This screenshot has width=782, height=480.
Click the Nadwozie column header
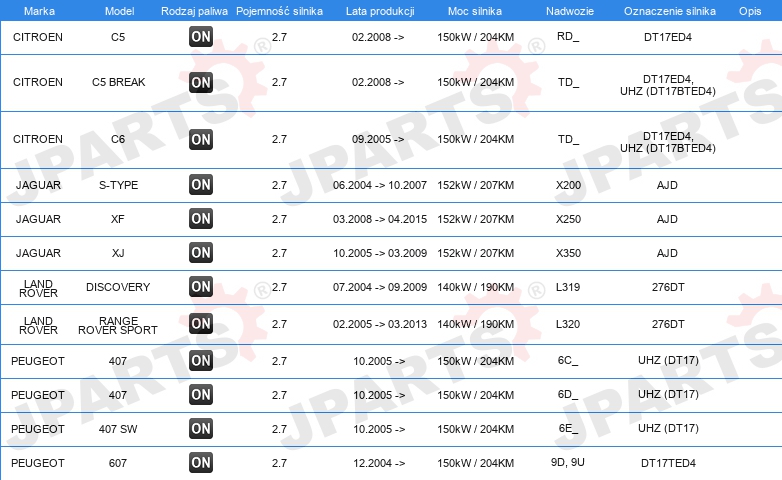click(x=570, y=11)
